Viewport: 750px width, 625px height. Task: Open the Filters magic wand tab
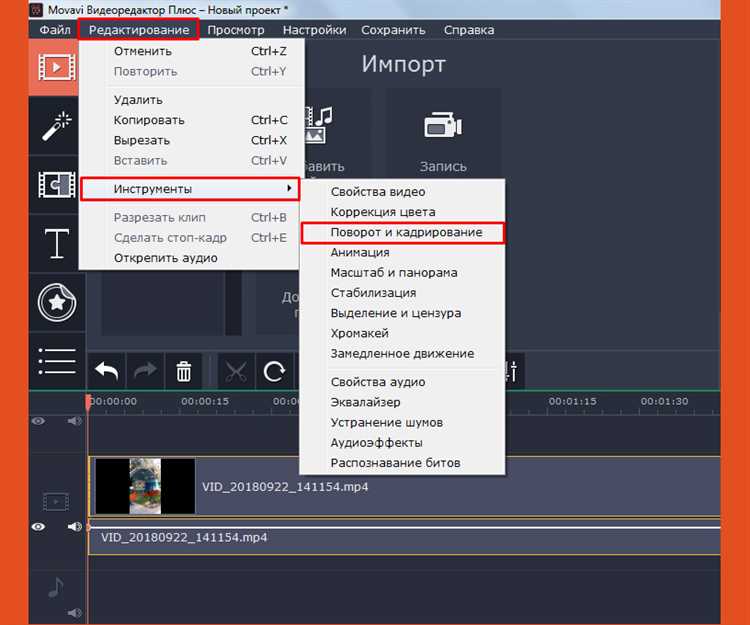tap(56, 126)
